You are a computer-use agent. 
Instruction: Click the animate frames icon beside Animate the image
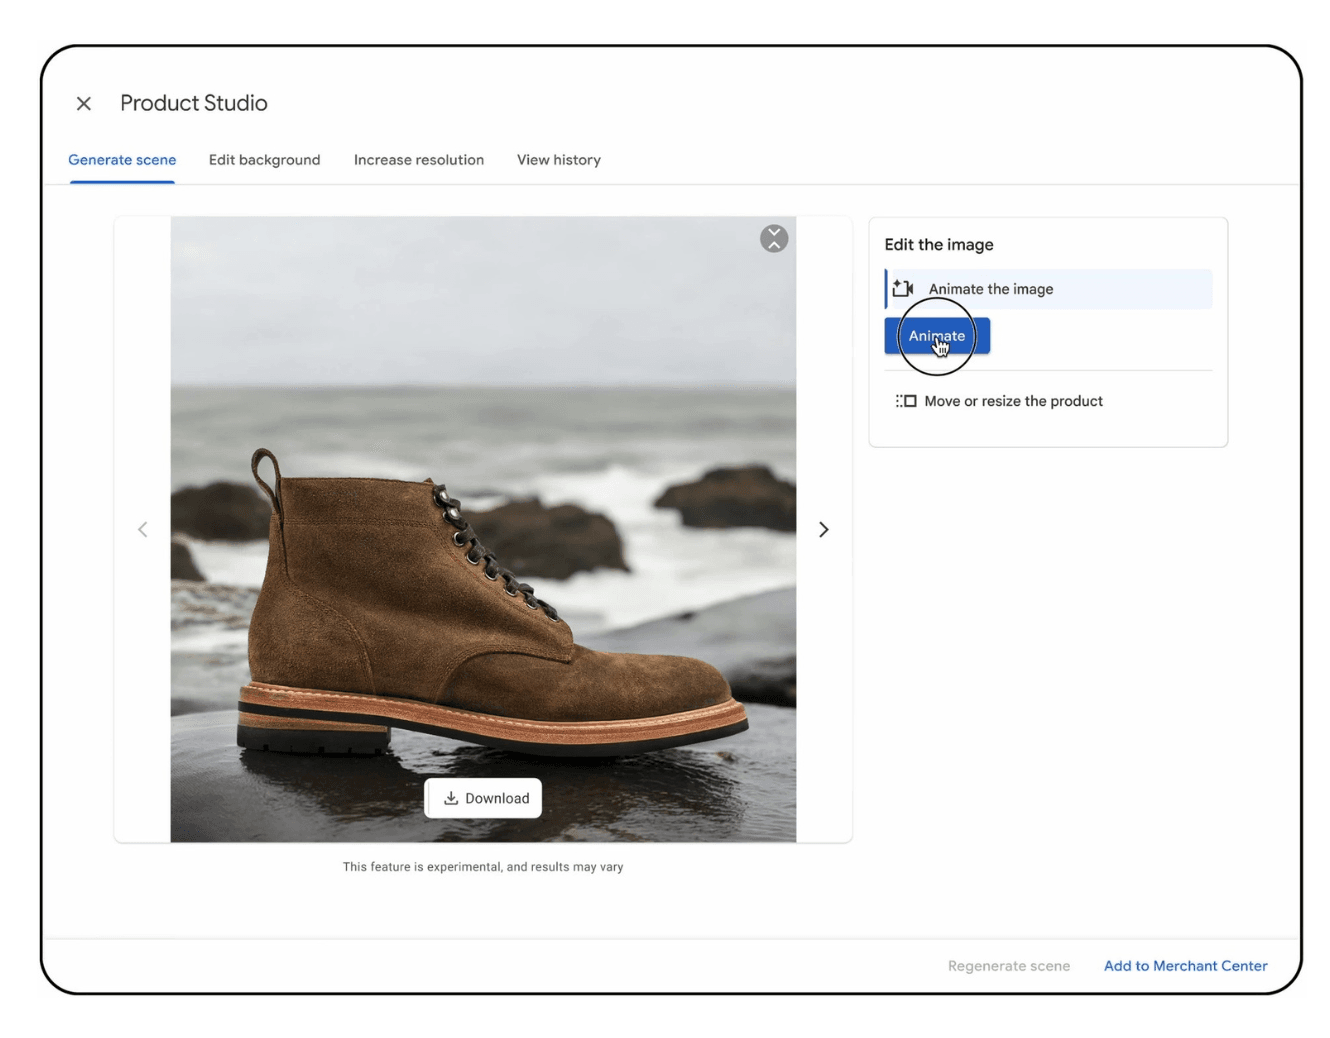(902, 288)
